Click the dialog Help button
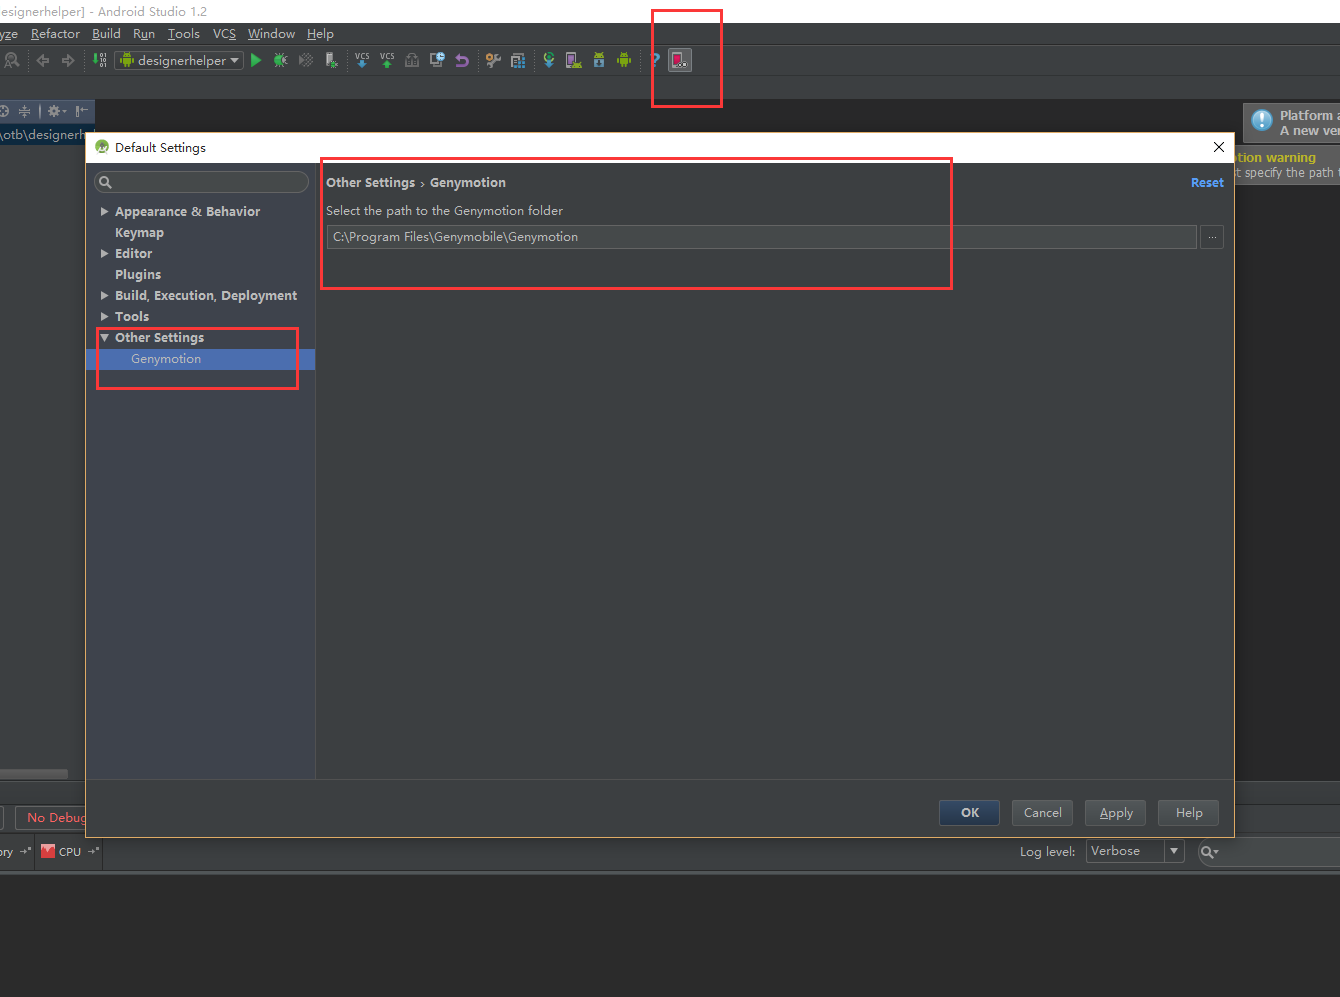Screen dimensions: 1340x997 [1188, 813]
